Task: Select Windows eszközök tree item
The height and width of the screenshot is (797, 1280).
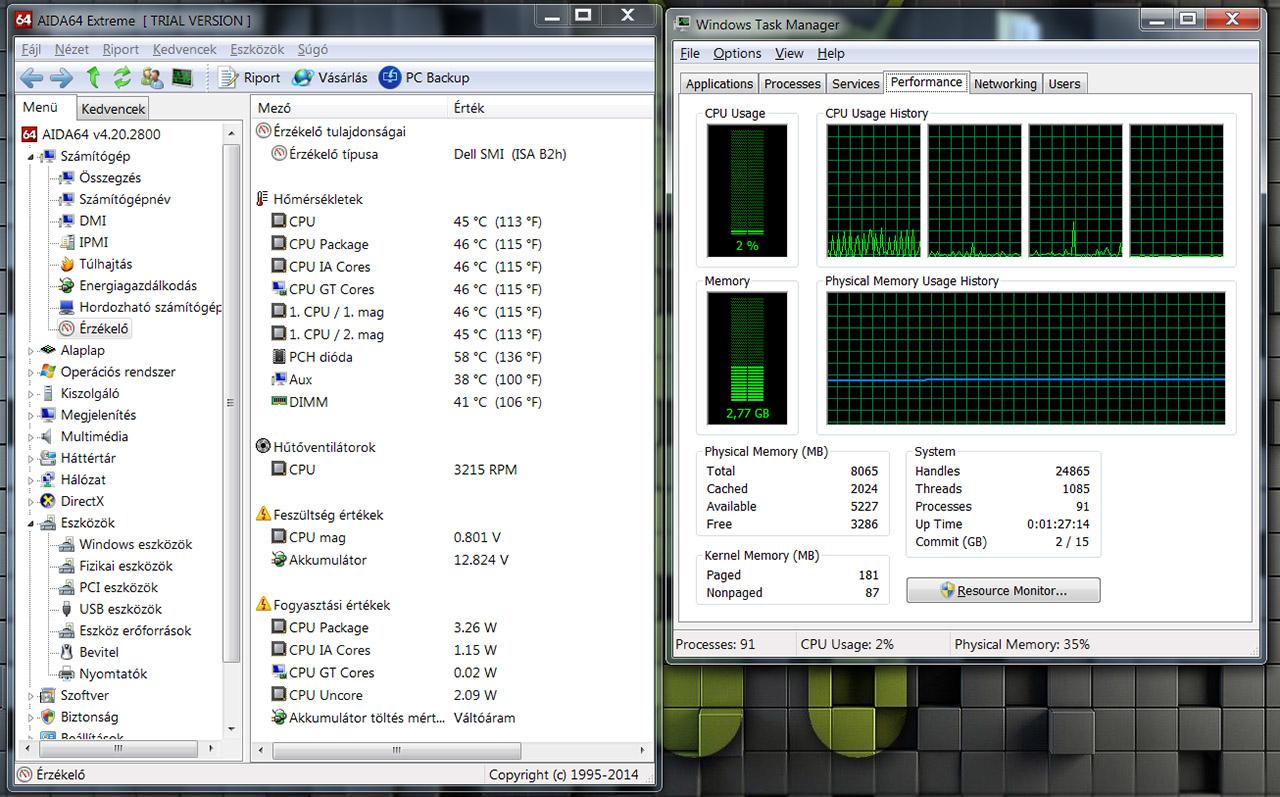Action: click(136, 544)
